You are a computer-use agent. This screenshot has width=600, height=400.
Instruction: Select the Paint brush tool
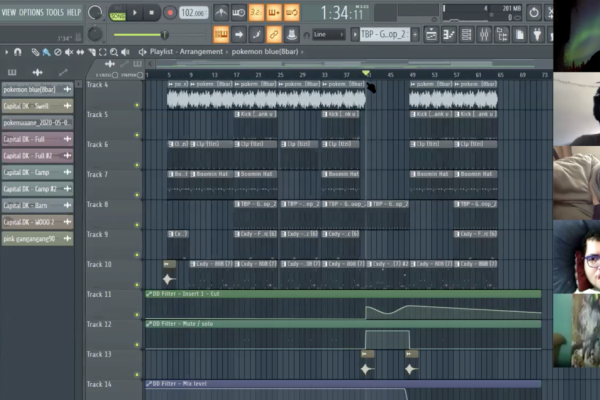pos(46,52)
